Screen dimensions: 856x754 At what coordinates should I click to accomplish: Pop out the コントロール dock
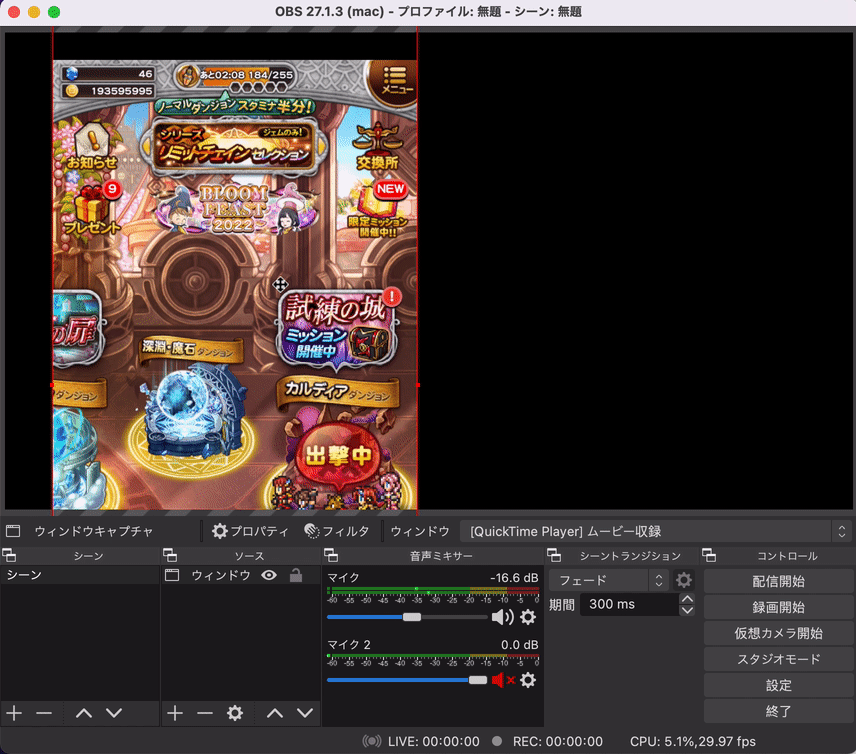[x=709, y=556]
